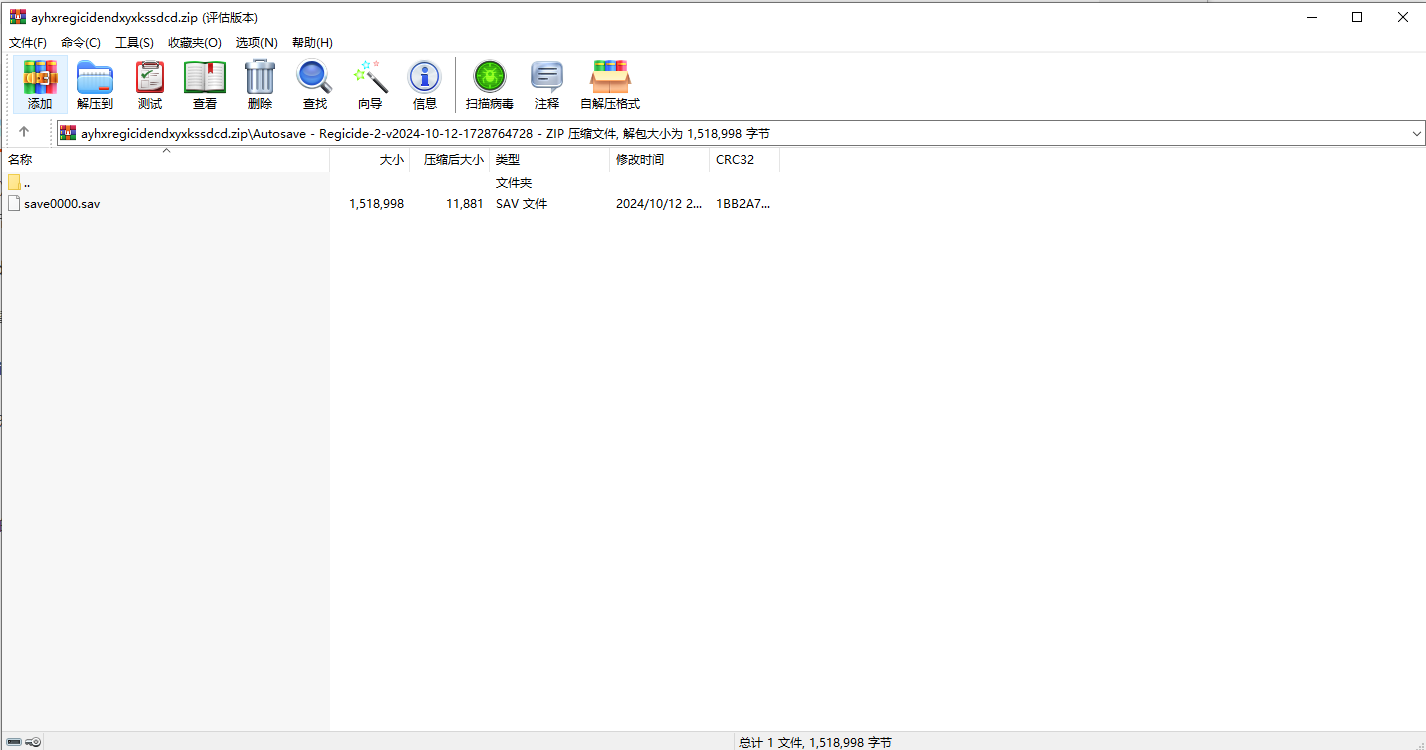Click the 自解压格式 SFX icon
1426x750 pixels.
click(x=610, y=84)
